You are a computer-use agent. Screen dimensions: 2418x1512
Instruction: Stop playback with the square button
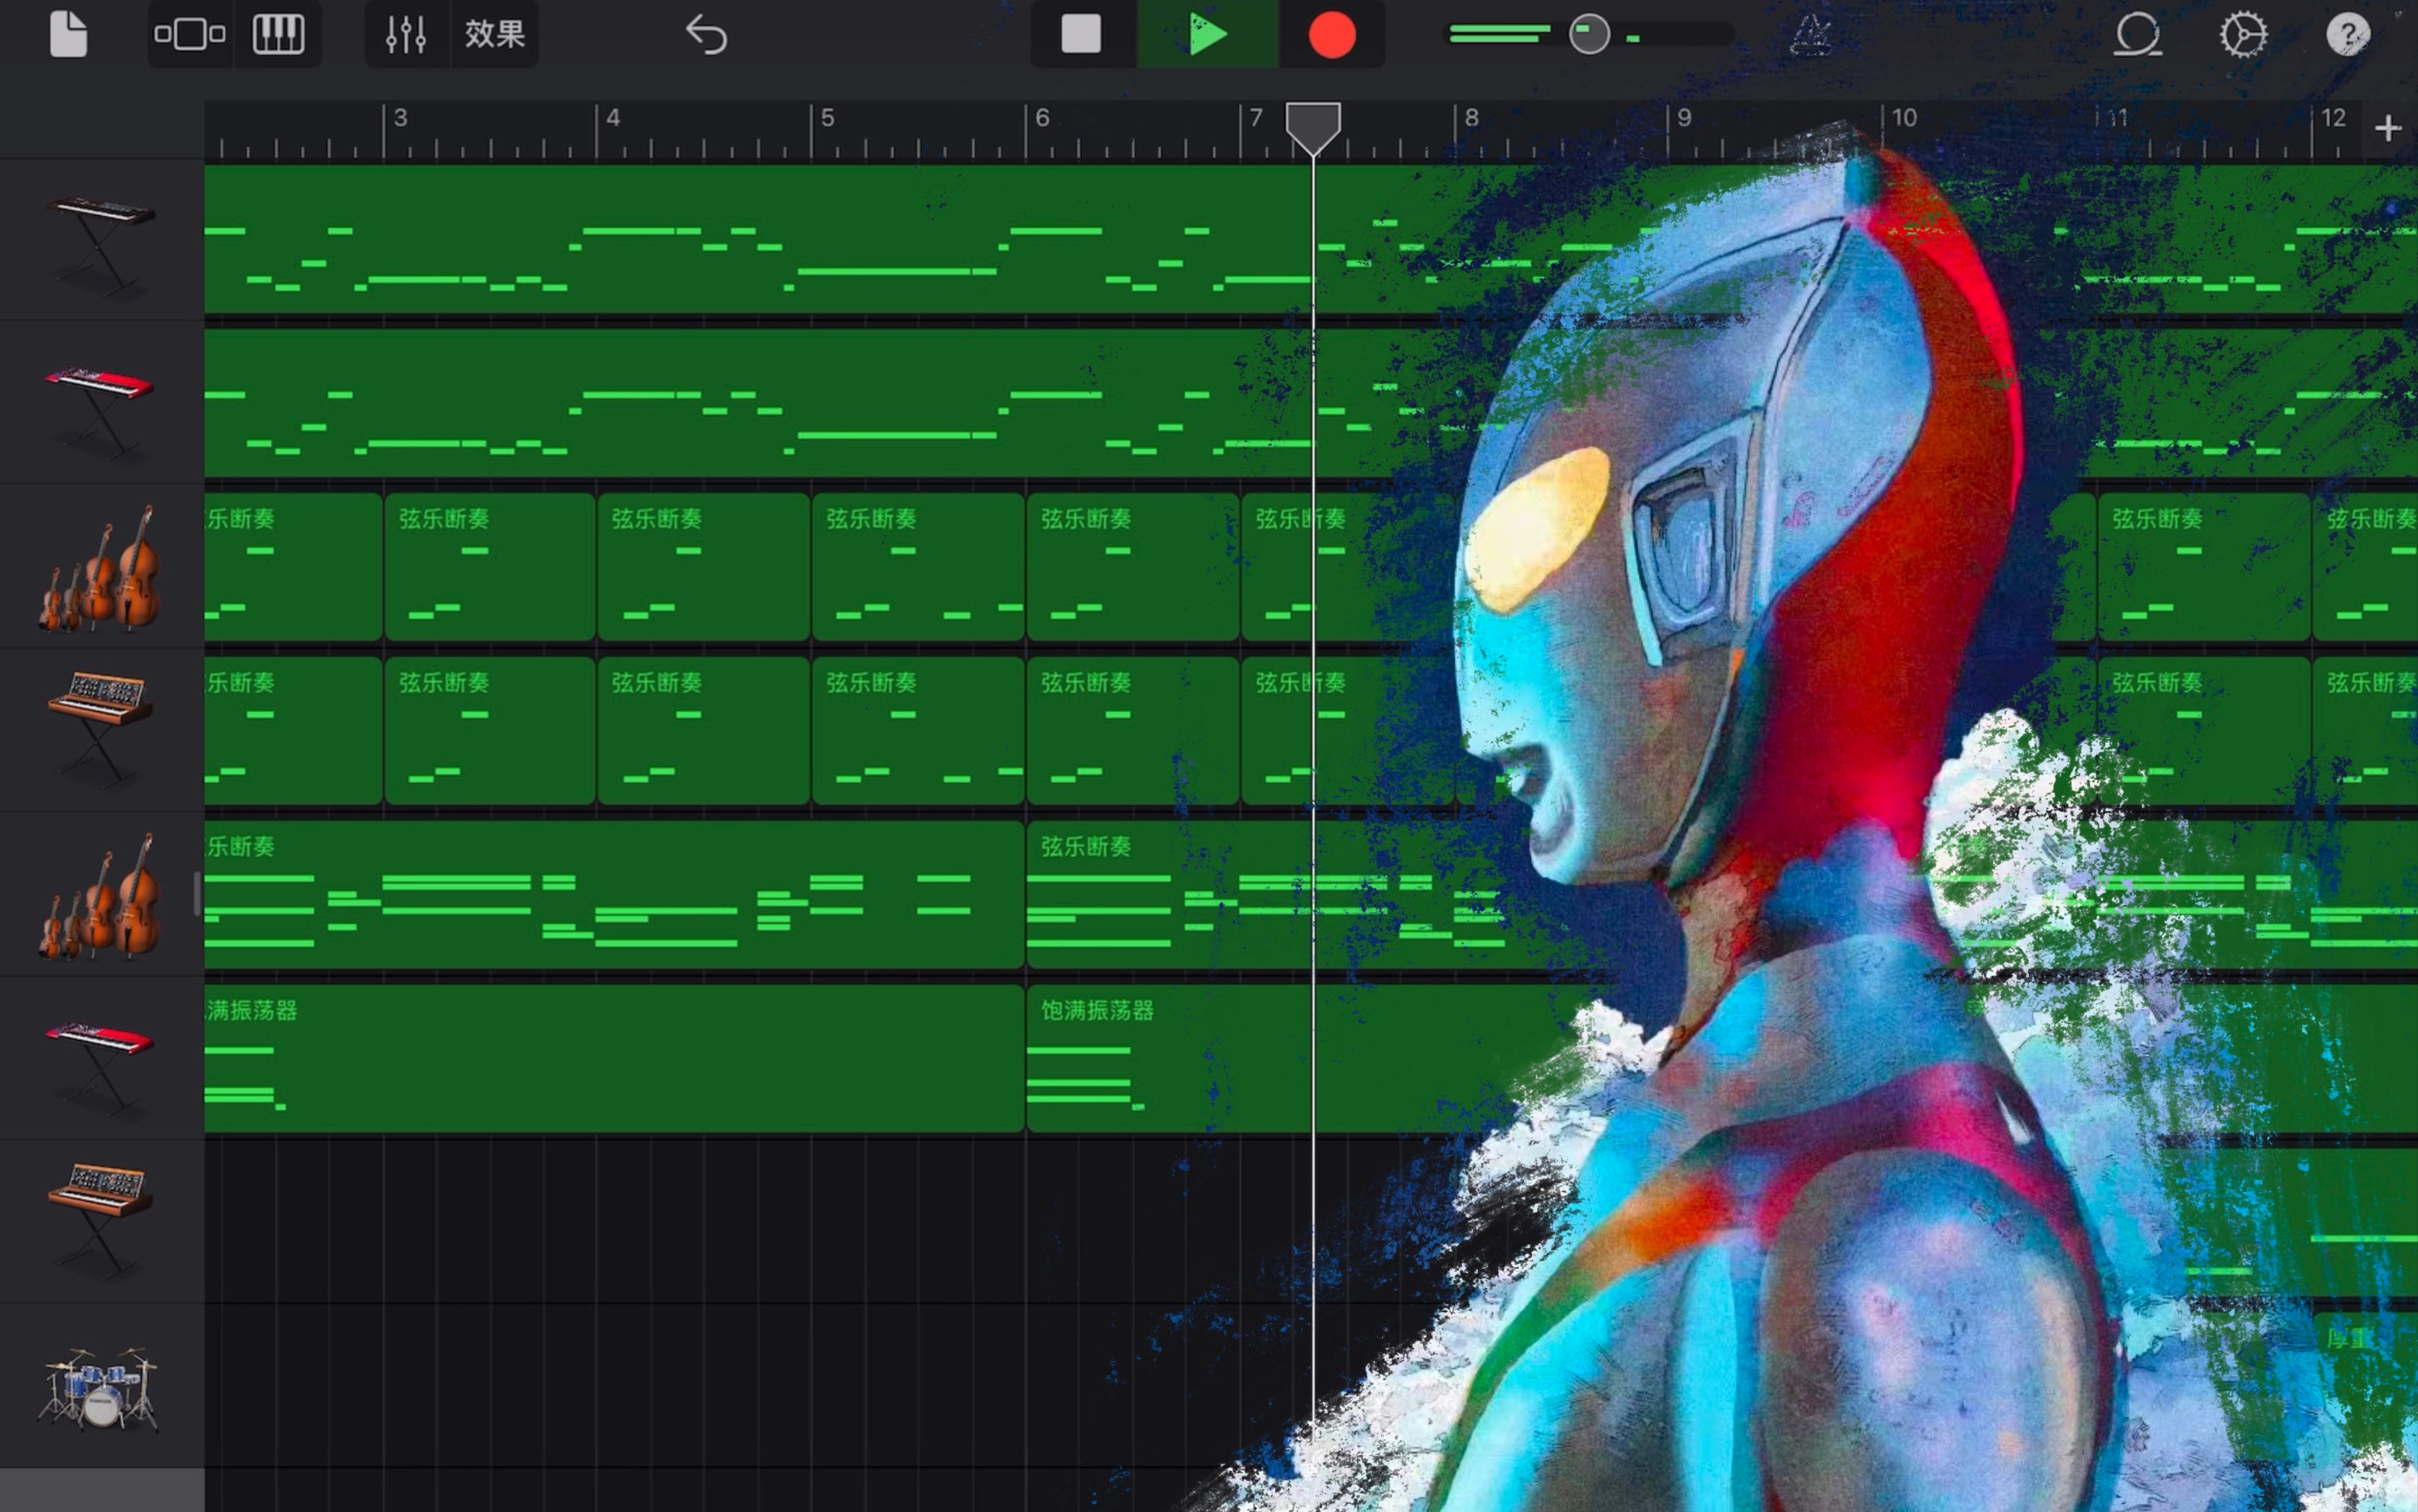(1081, 34)
